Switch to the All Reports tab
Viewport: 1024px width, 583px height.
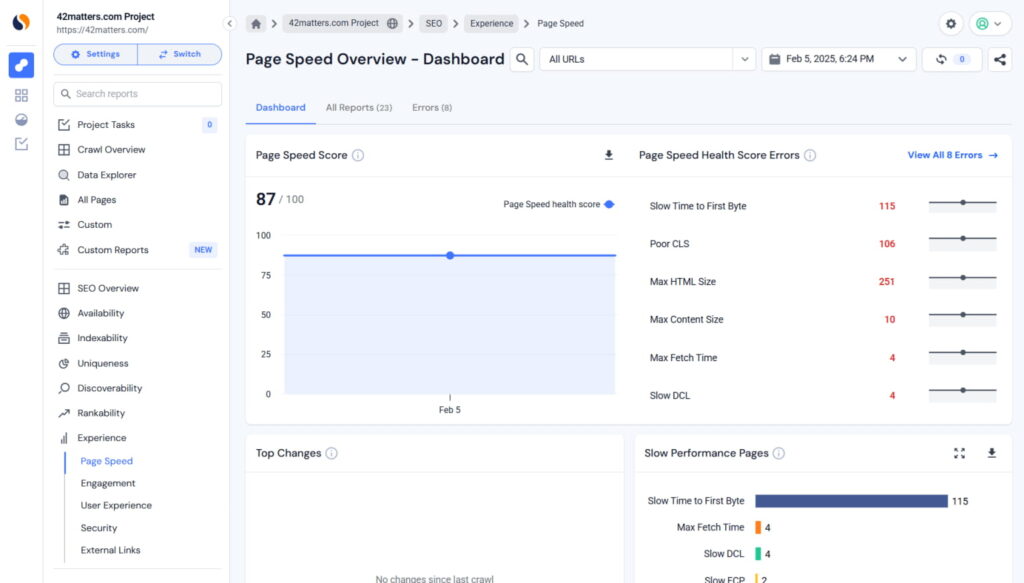[x=358, y=107]
